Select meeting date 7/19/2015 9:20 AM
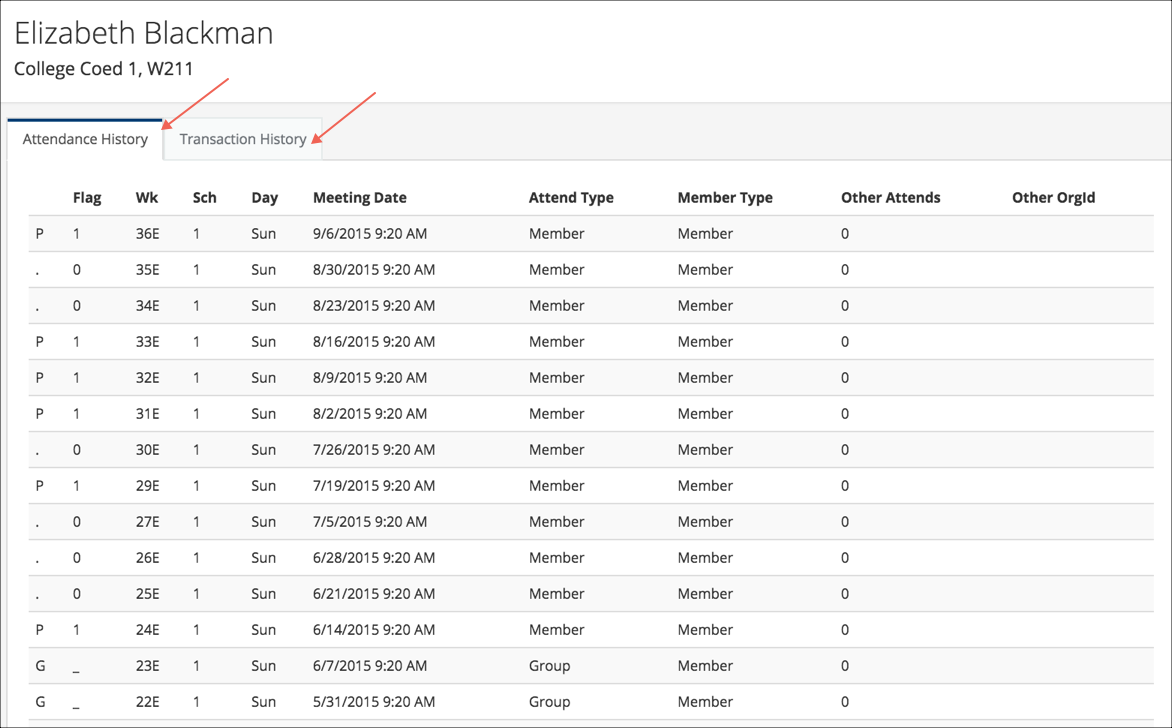This screenshot has height=728, width=1172. pos(374,486)
